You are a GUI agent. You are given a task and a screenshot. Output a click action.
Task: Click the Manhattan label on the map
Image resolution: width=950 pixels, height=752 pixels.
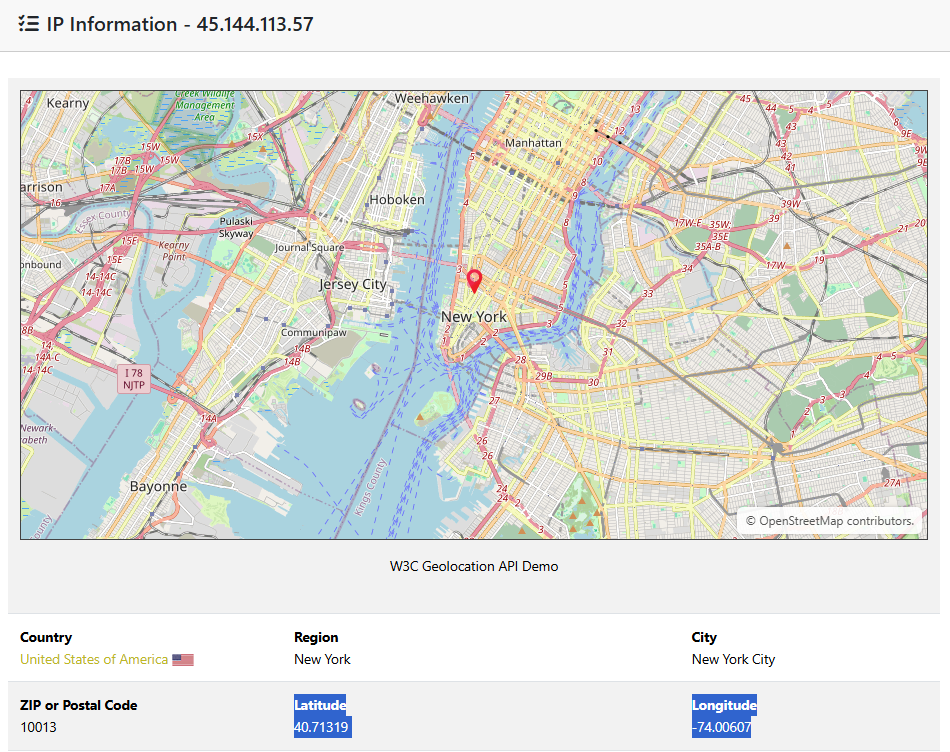(x=533, y=143)
